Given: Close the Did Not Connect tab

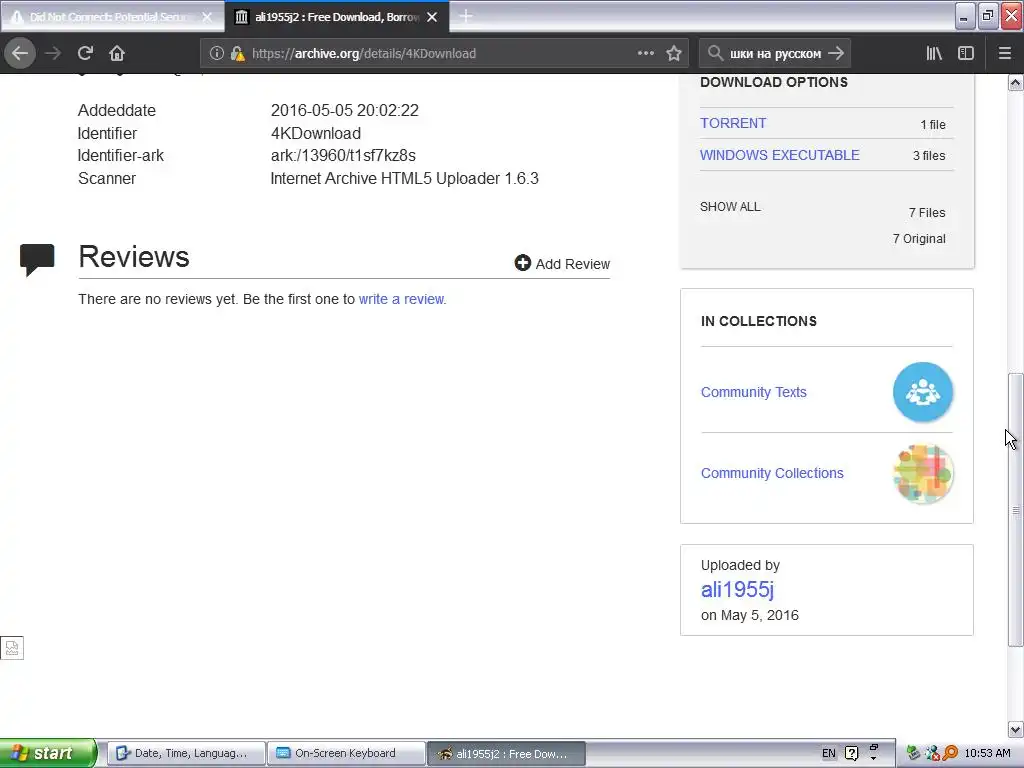Looking at the screenshot, I should [x=207, y=17].
